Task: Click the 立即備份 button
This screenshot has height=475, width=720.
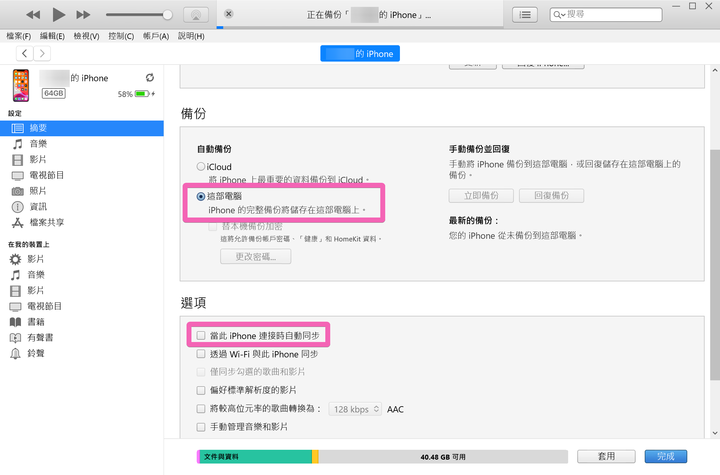Action: (481, 196)
